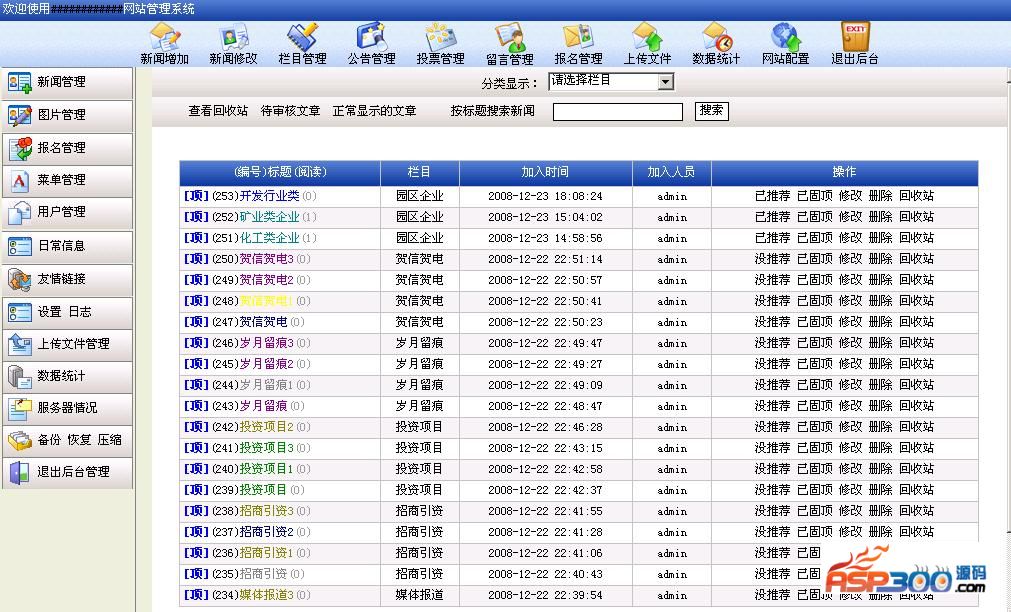Click the 网站配置 globe icon

pyautogui.click(x=785, y=37)
